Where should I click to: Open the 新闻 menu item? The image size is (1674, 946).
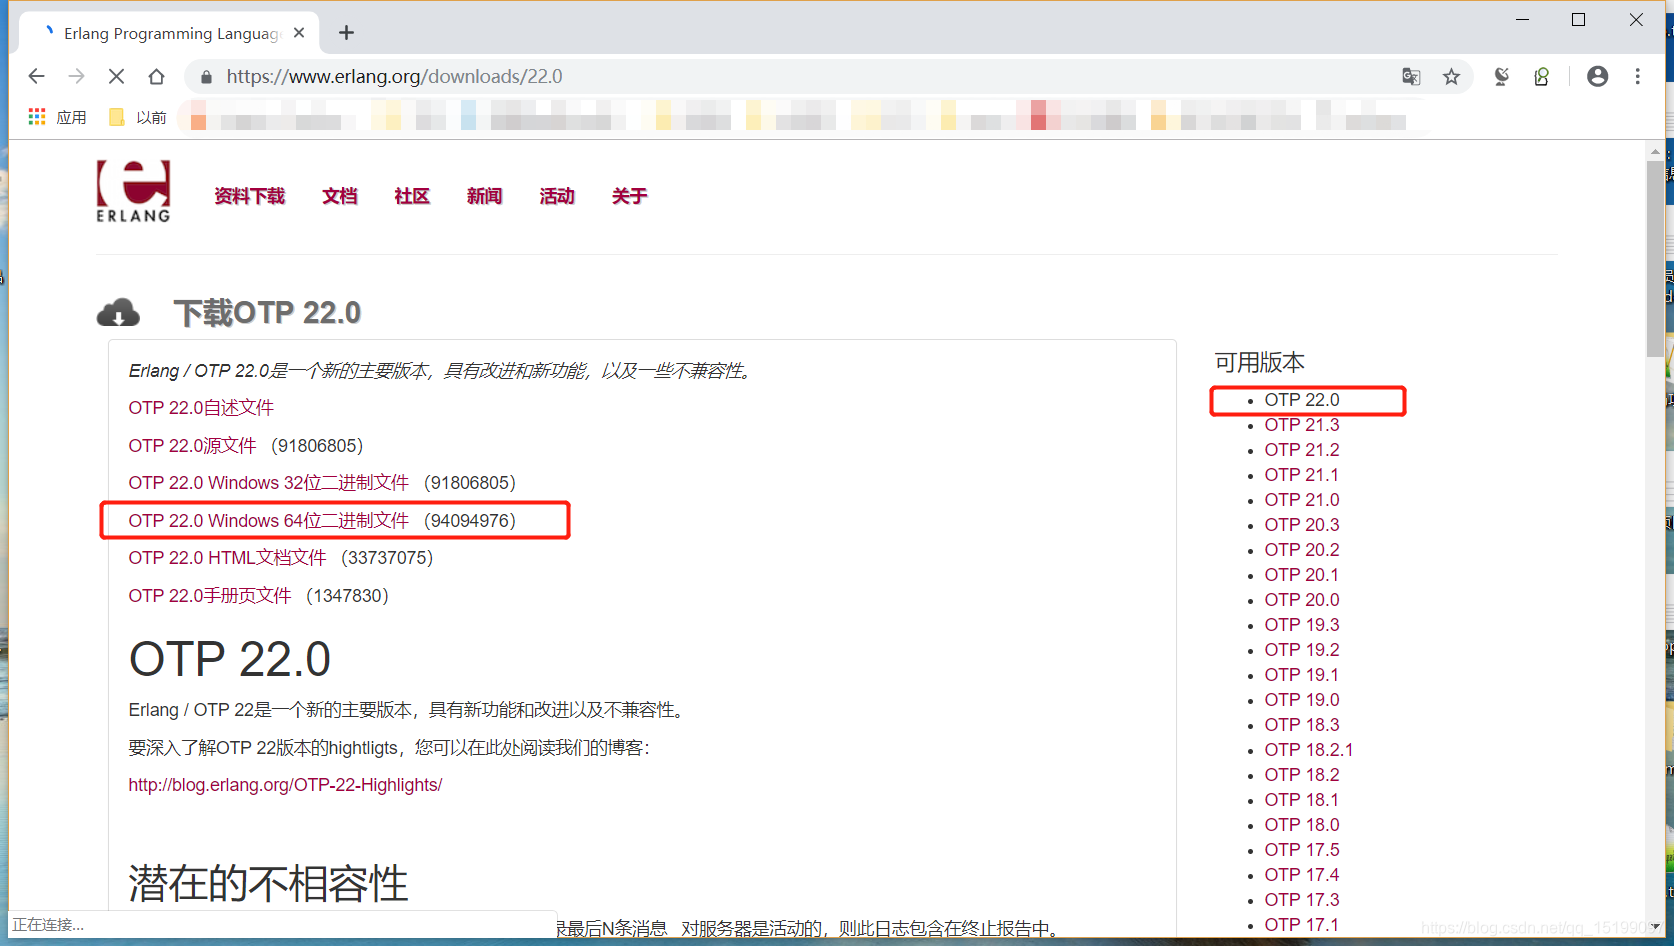[484, 196]
